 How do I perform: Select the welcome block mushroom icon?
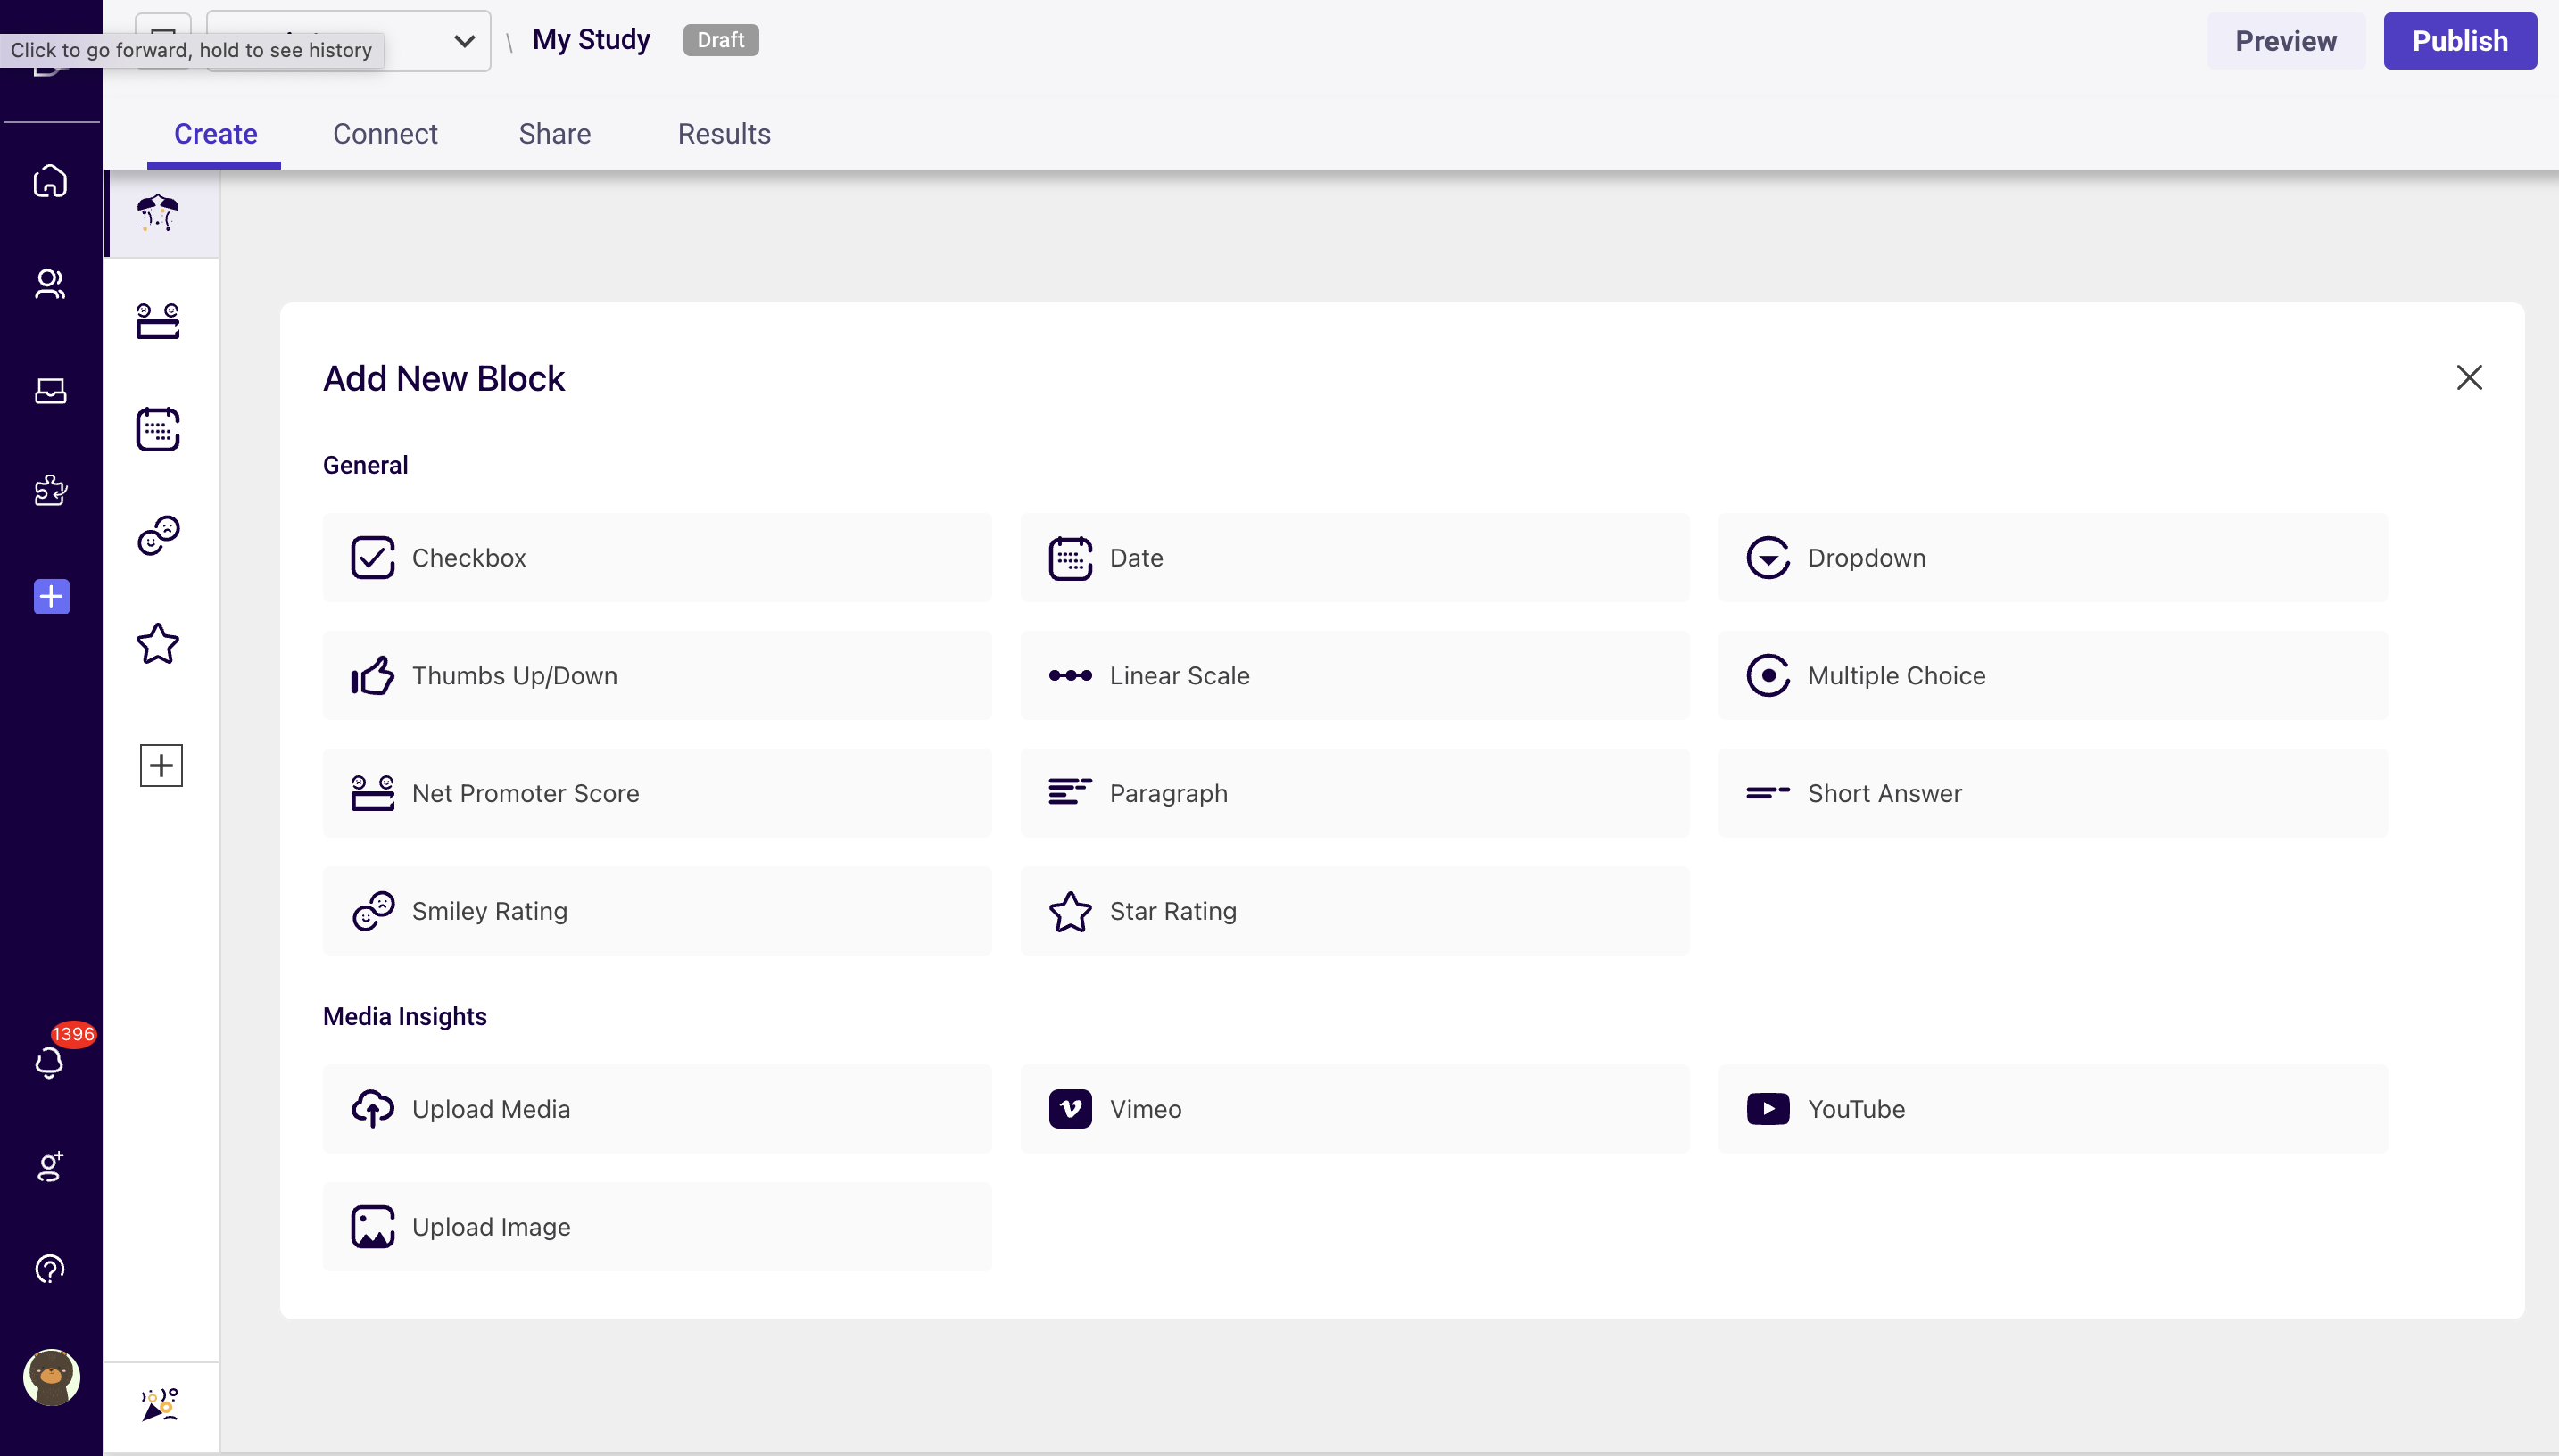160,213
